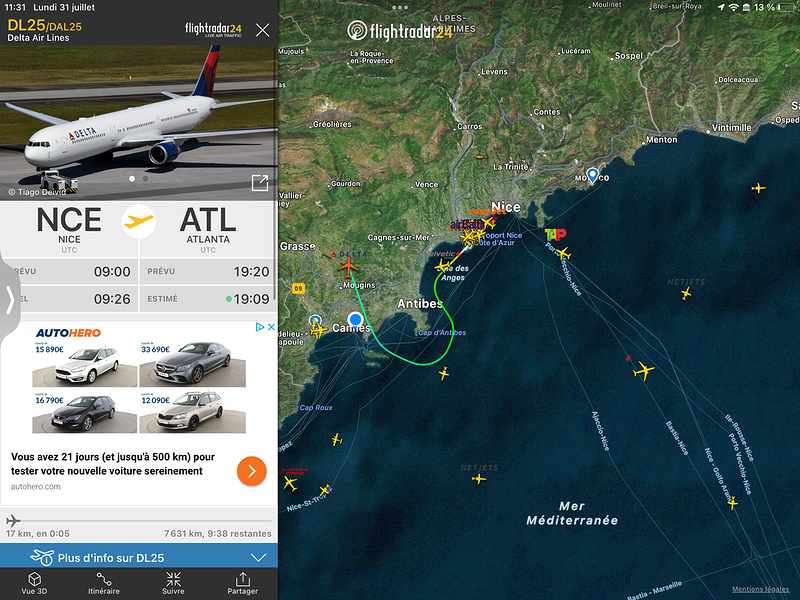800x600 pixels.
Task: Open aircraft photo in external view
Action: pyautogui.click(x=260, y=183)
